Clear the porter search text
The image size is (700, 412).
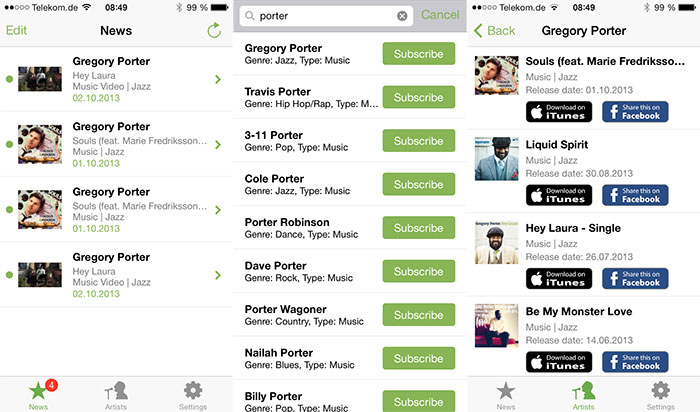[402, 16]
